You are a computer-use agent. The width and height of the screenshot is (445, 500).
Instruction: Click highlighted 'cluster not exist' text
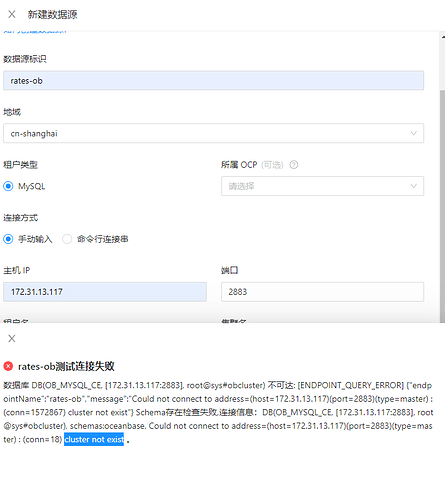coord(94,439)
